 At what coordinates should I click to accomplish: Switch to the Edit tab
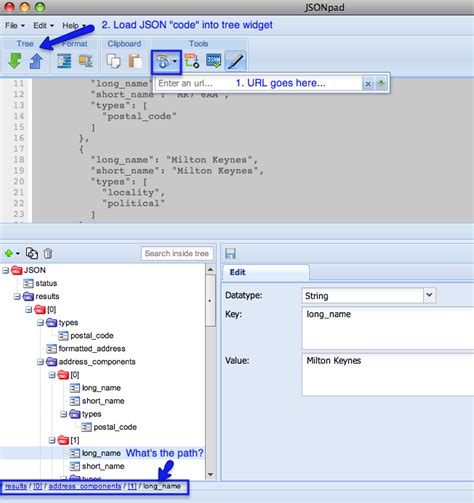click(266, 272)
